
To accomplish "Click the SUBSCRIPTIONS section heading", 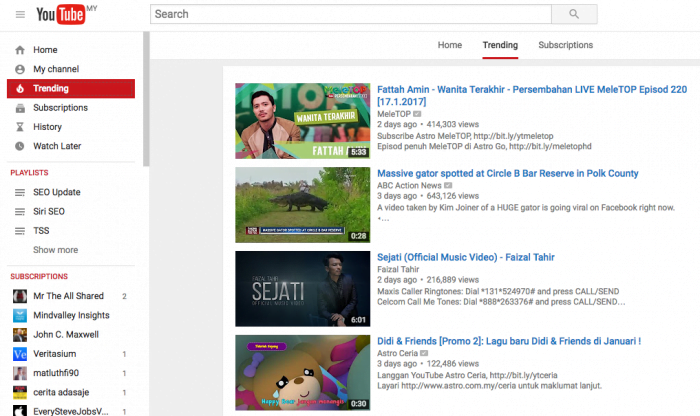I will [x=39, y=277].
